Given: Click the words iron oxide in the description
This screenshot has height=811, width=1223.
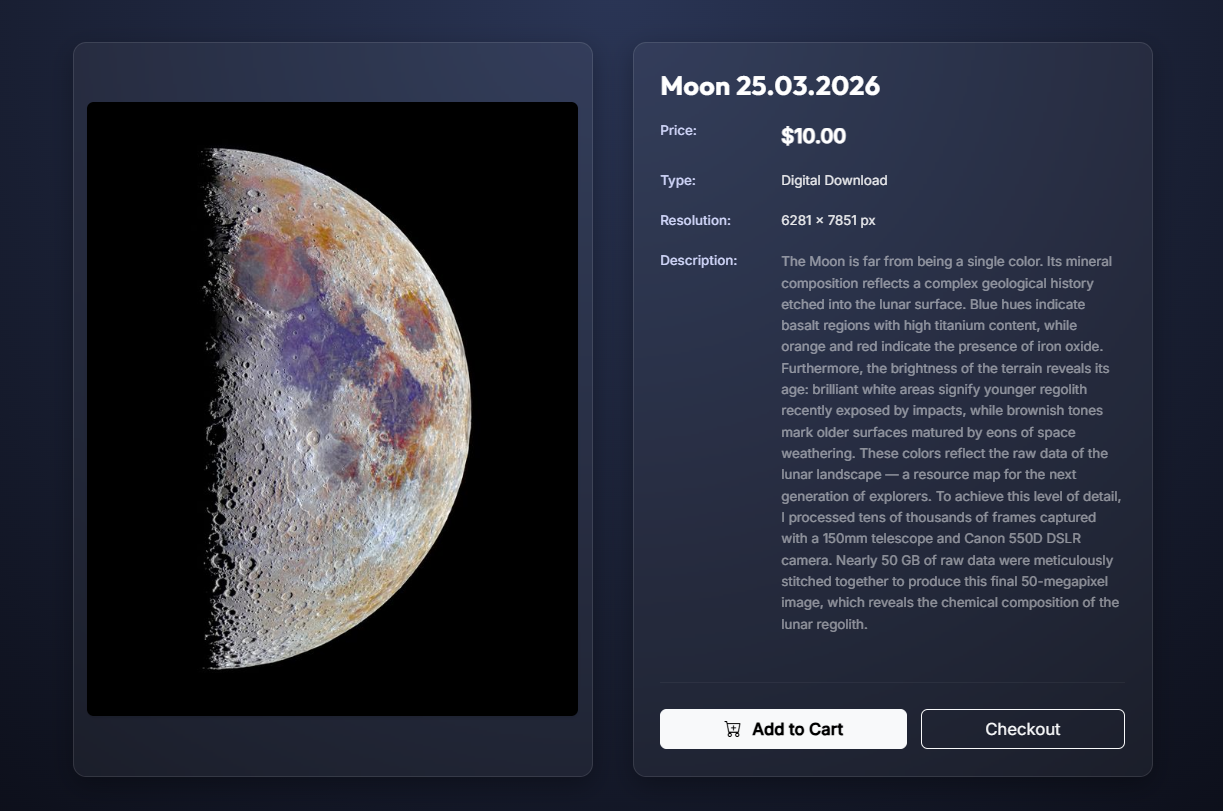Looking at the screenshot, I should click(1064, 347).
